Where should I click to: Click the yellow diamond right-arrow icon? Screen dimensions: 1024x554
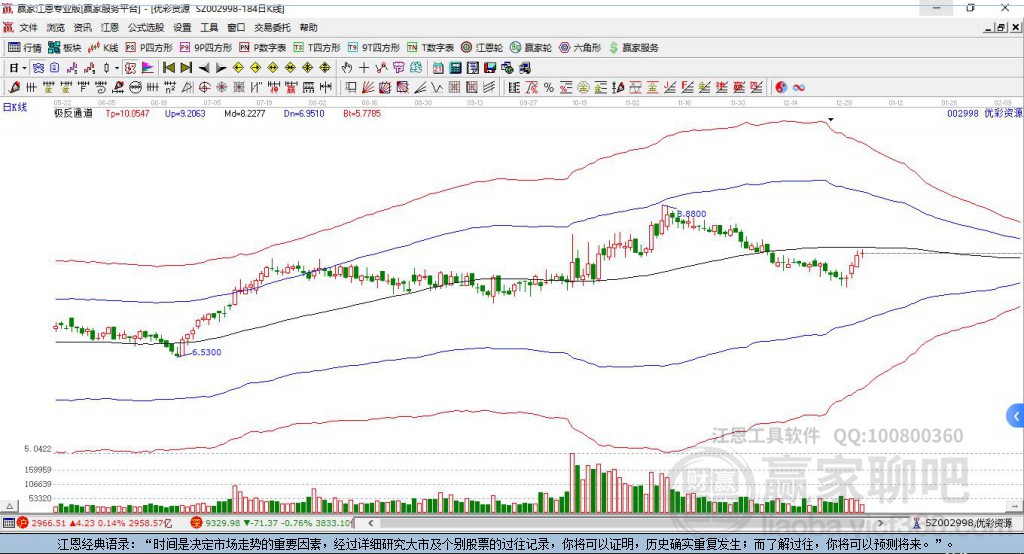[x=255, y=68]
